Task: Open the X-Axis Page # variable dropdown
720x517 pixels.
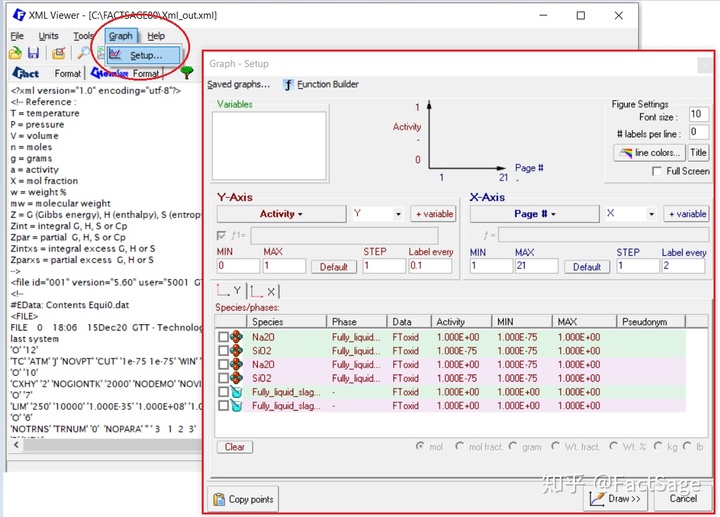Action: 534,214
